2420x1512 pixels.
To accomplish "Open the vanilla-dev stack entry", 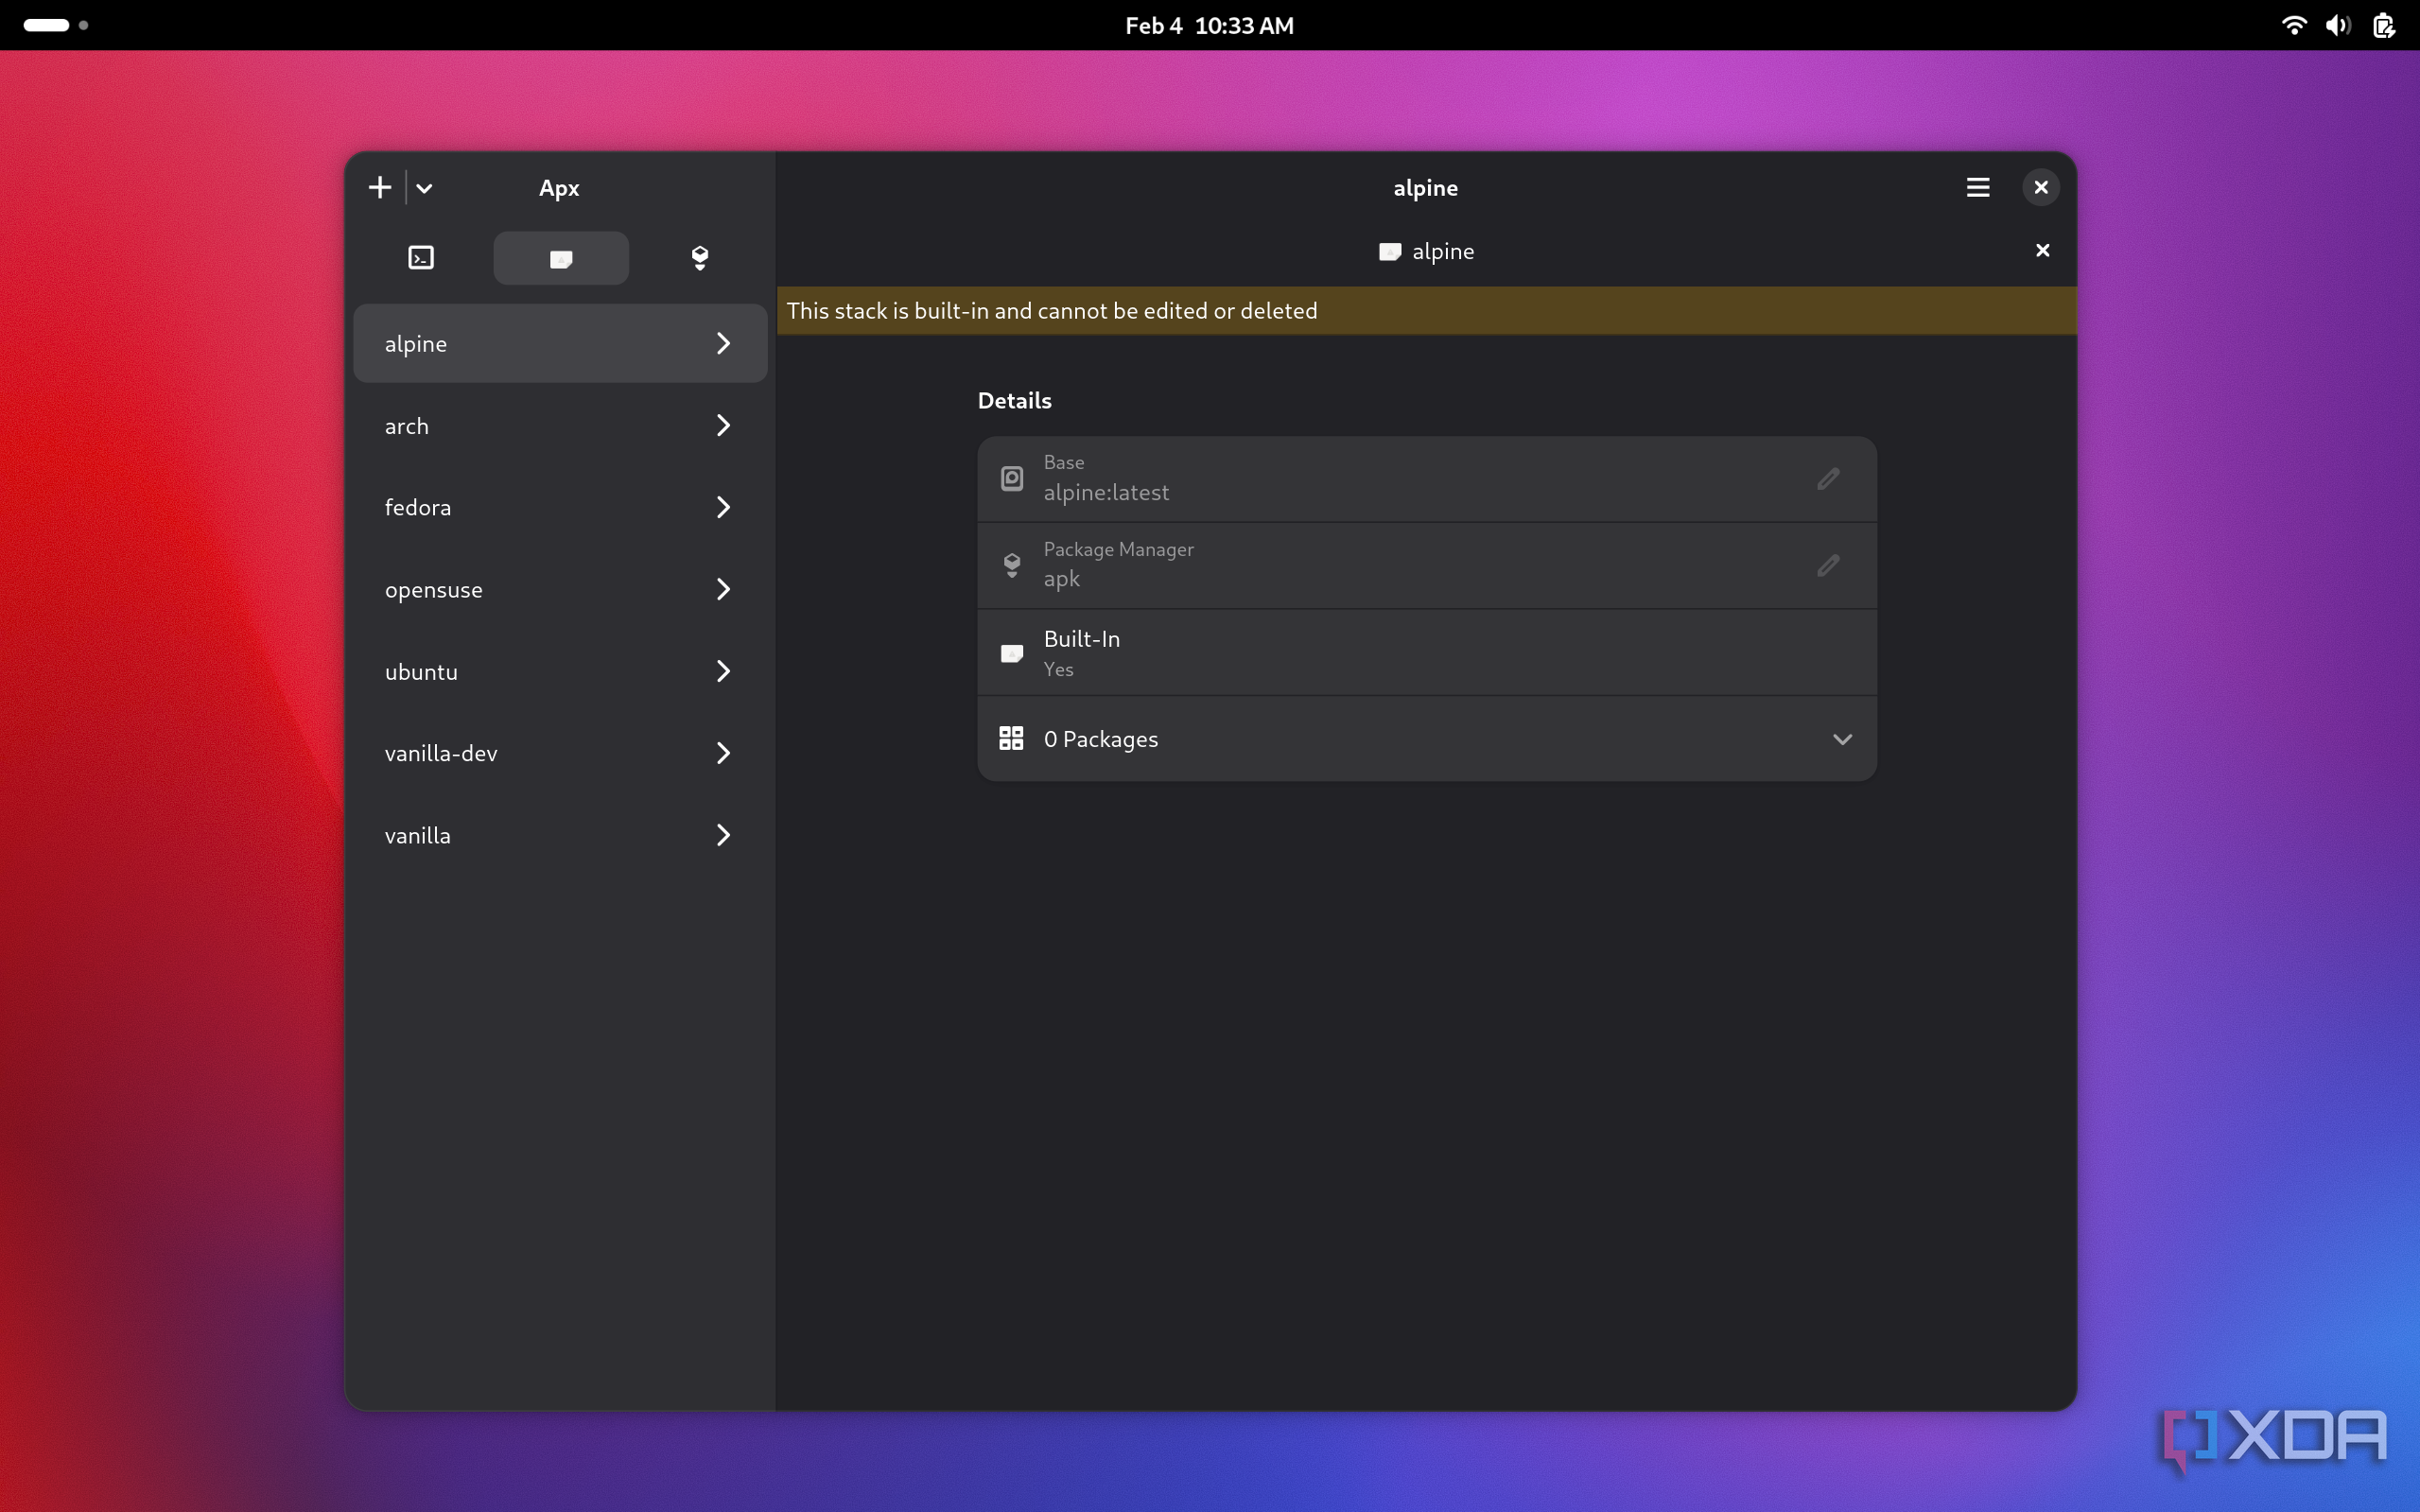I will tap(560, 753).
